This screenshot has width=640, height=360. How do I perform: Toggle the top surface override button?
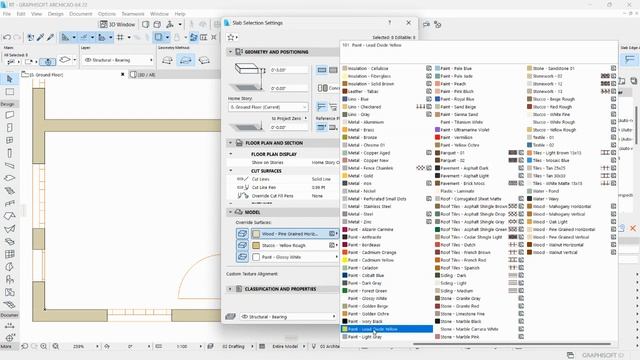pyautogui.click(x=242, y=234)
